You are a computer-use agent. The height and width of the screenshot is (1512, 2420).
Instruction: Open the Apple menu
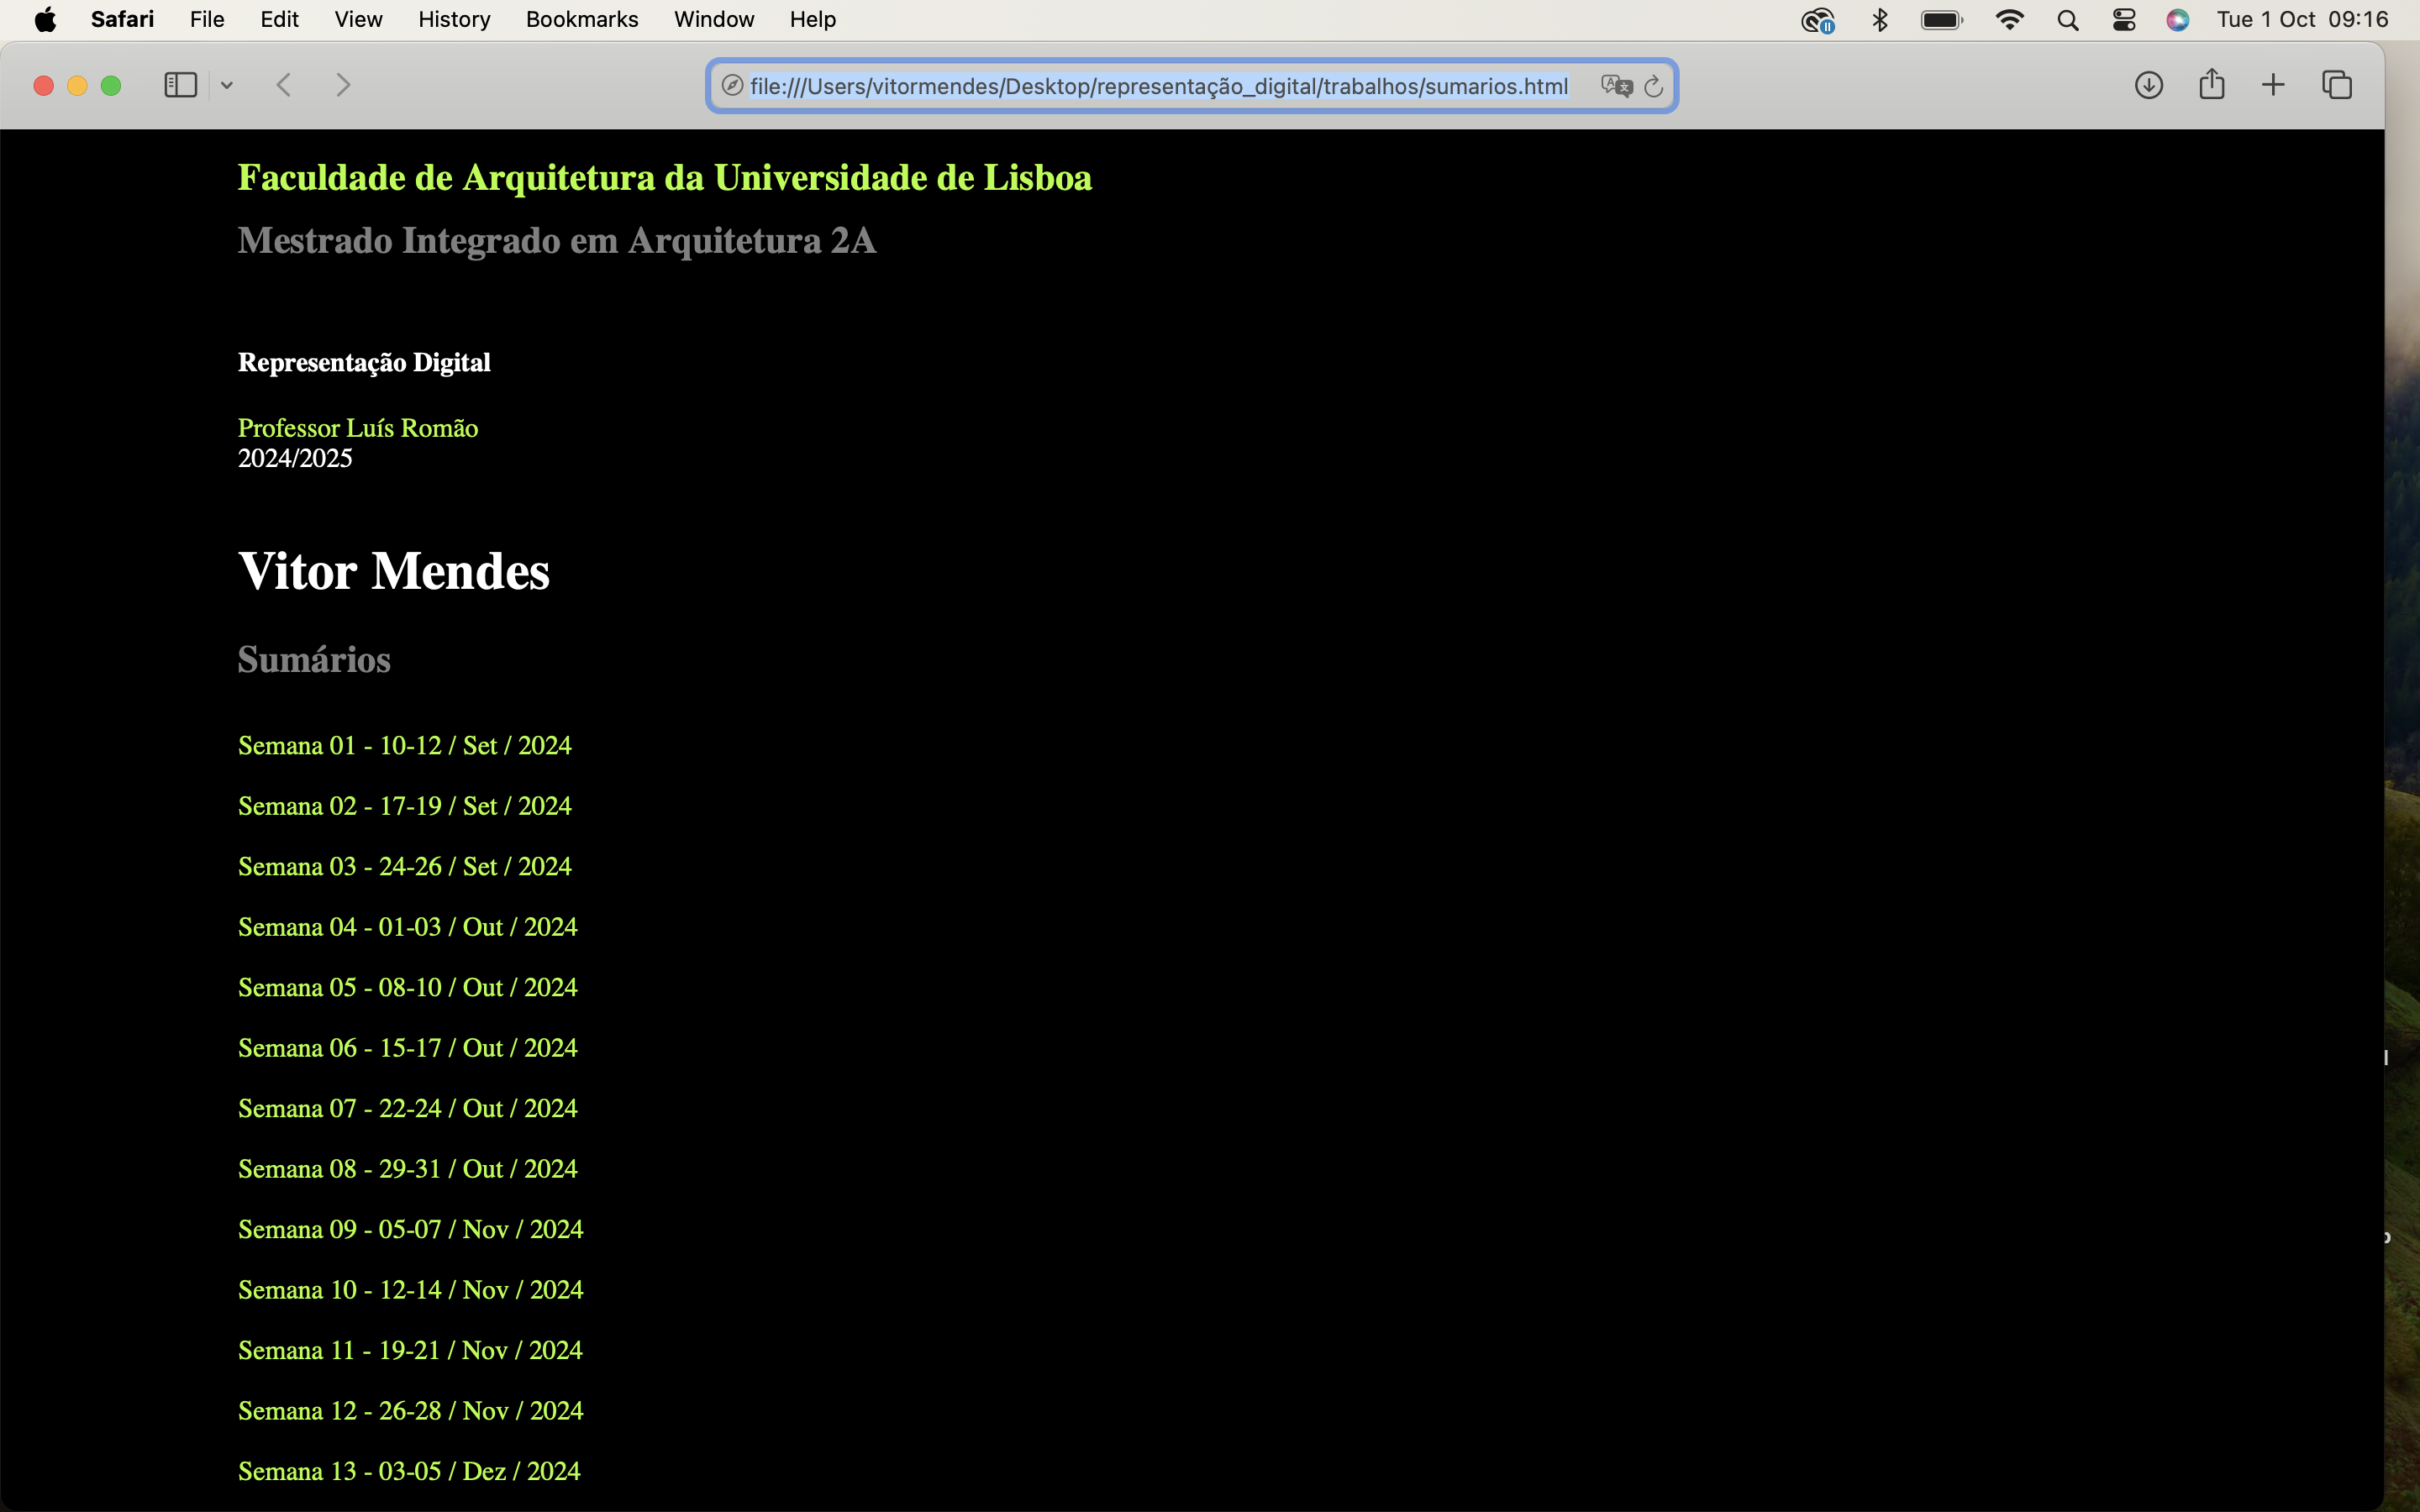pos(45,20)
